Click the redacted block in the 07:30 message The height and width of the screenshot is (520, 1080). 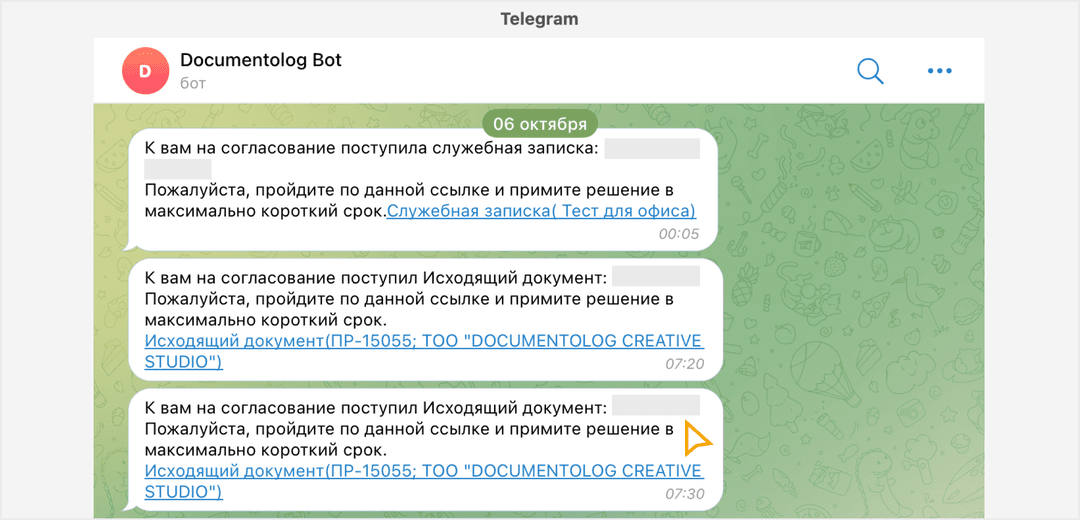click(x=656, y=407)
